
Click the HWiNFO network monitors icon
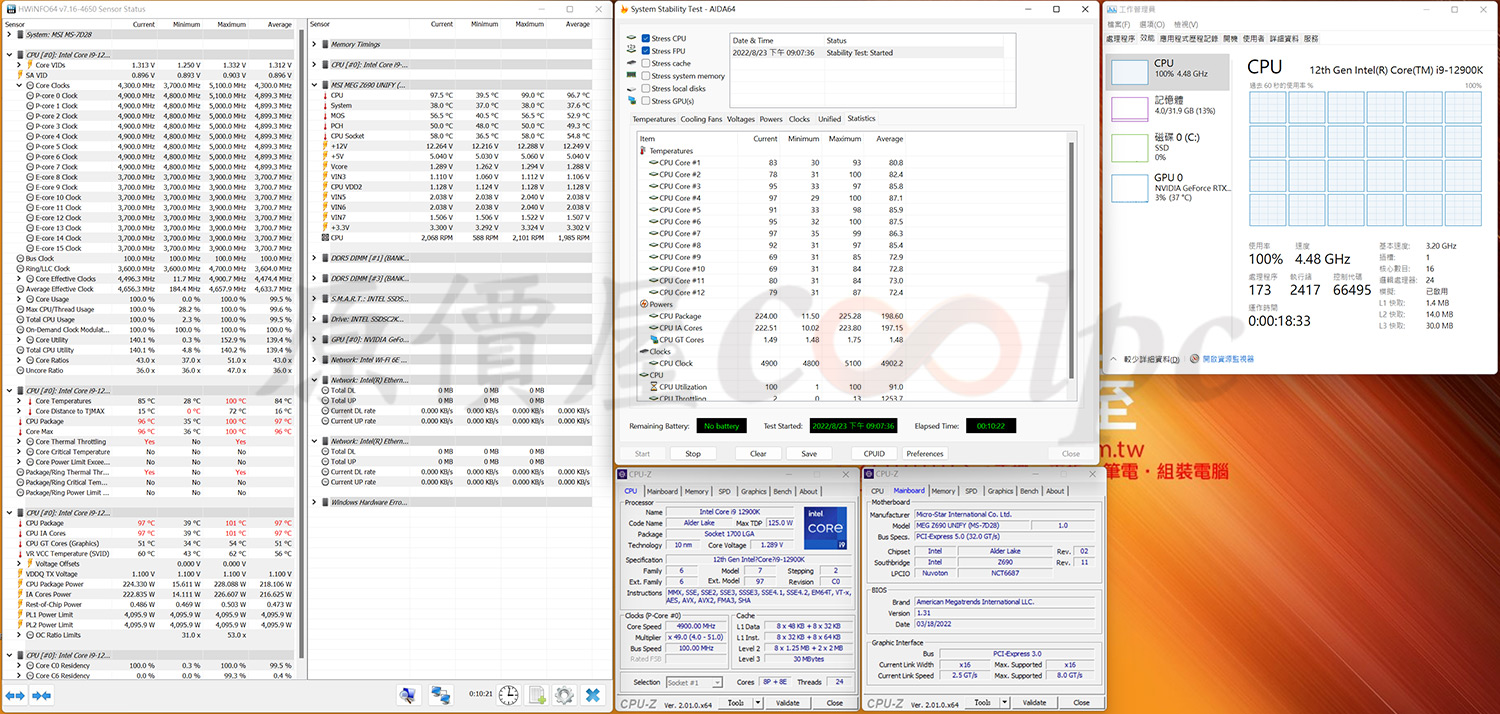tap(440, 695)
